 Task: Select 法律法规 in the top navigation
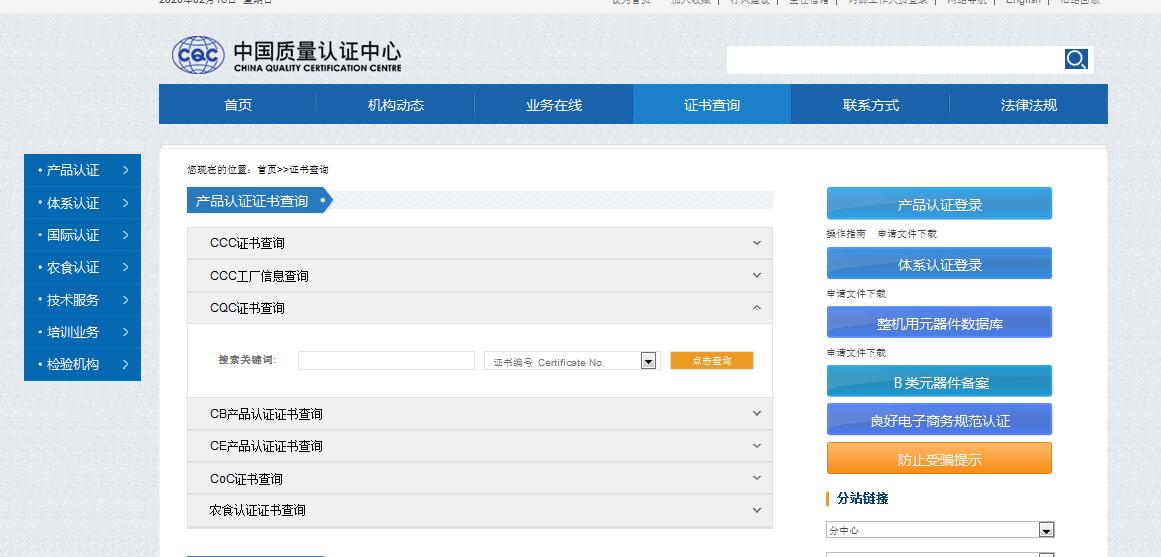[x=1028, y=105]
